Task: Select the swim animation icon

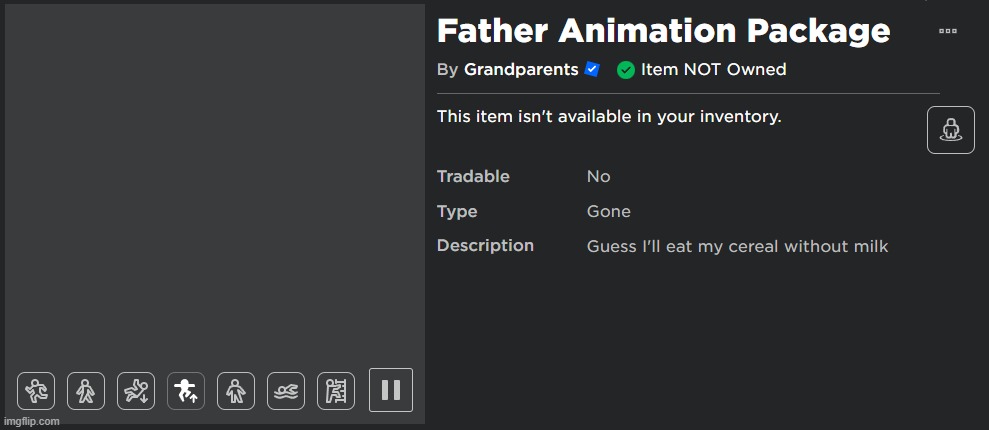Action: 286,391
